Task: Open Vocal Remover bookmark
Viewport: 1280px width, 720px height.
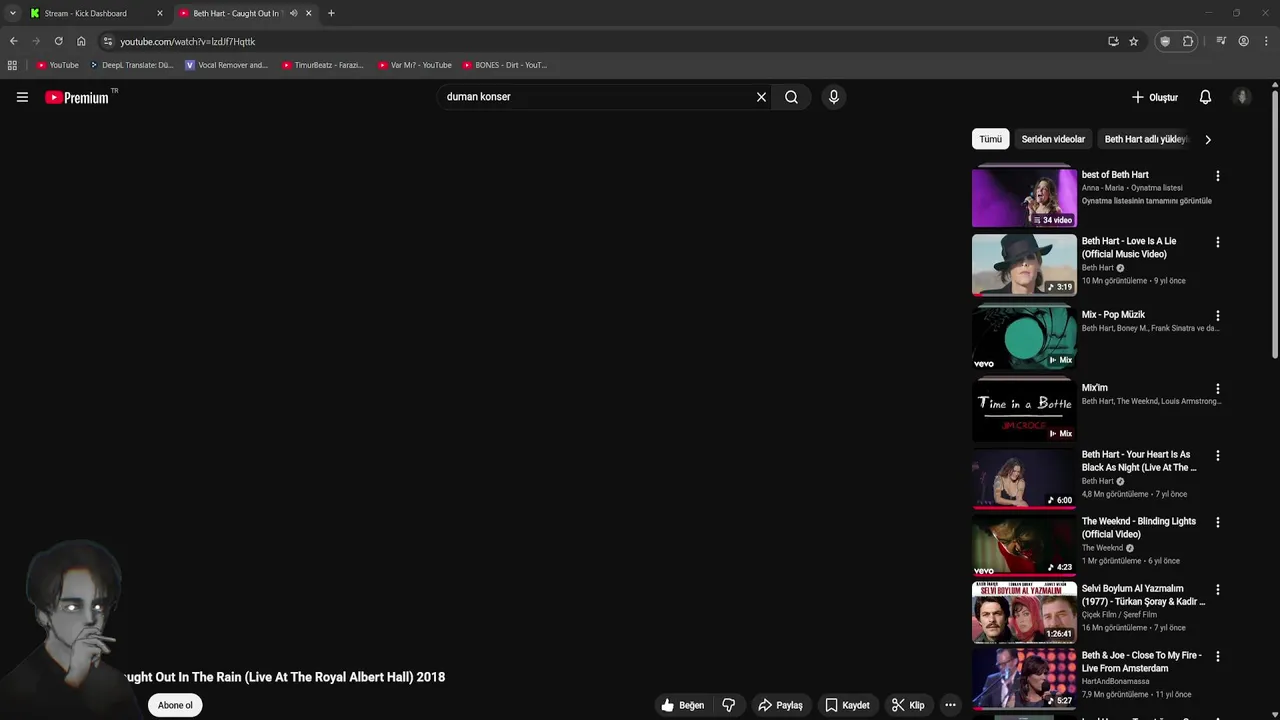Action: pos(227,65)
